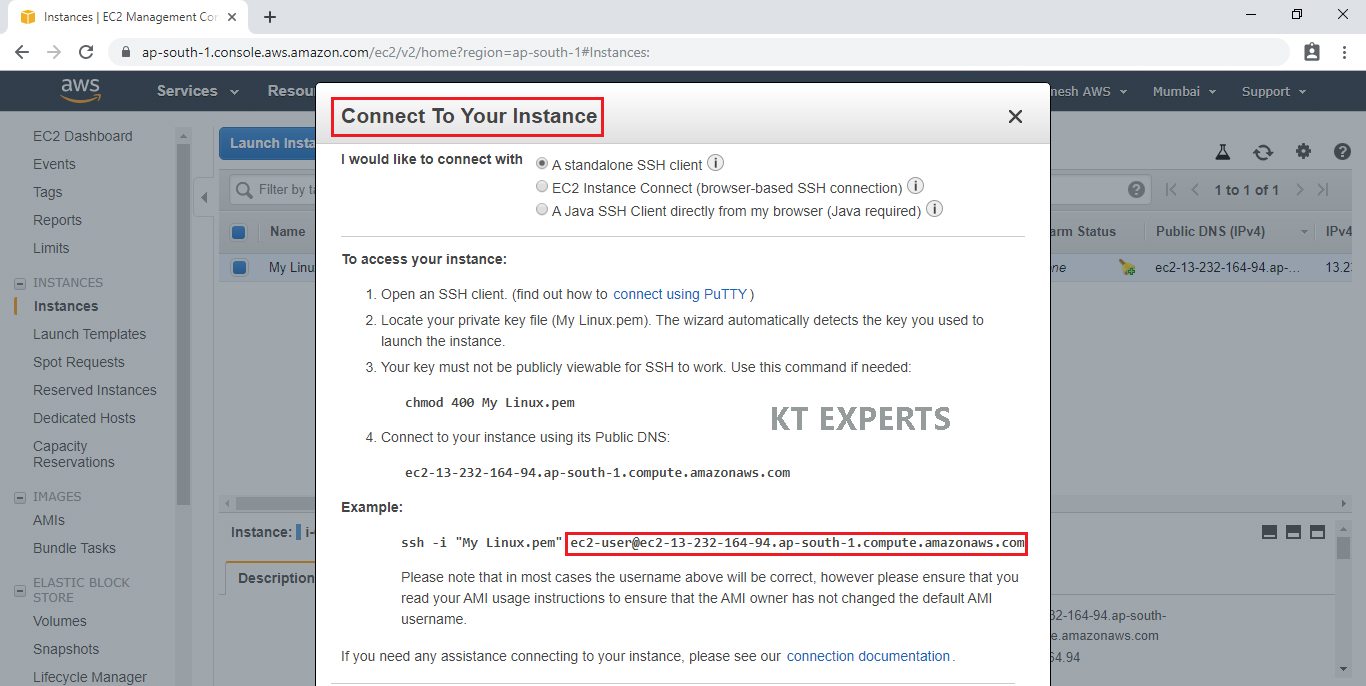The image size is (1366, 686).
Task: Go back in browser
Action: coord(21,52)
